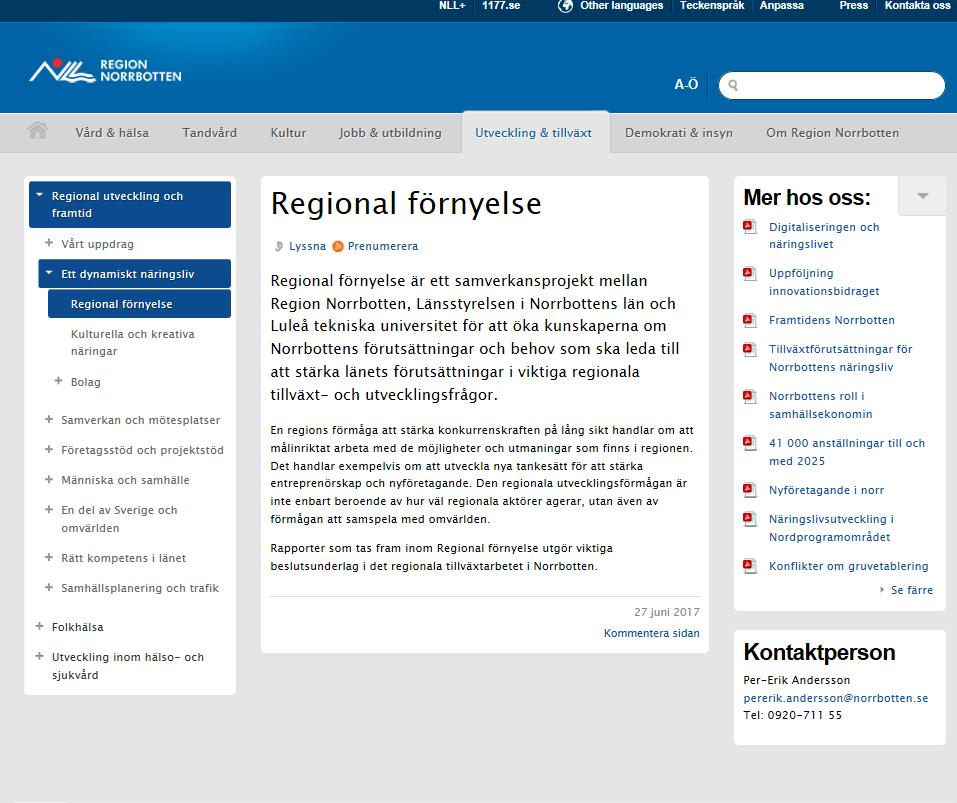Click the Prenumerera link
The height and width of the screenshot is (803, 957).
tap(383, 247)
